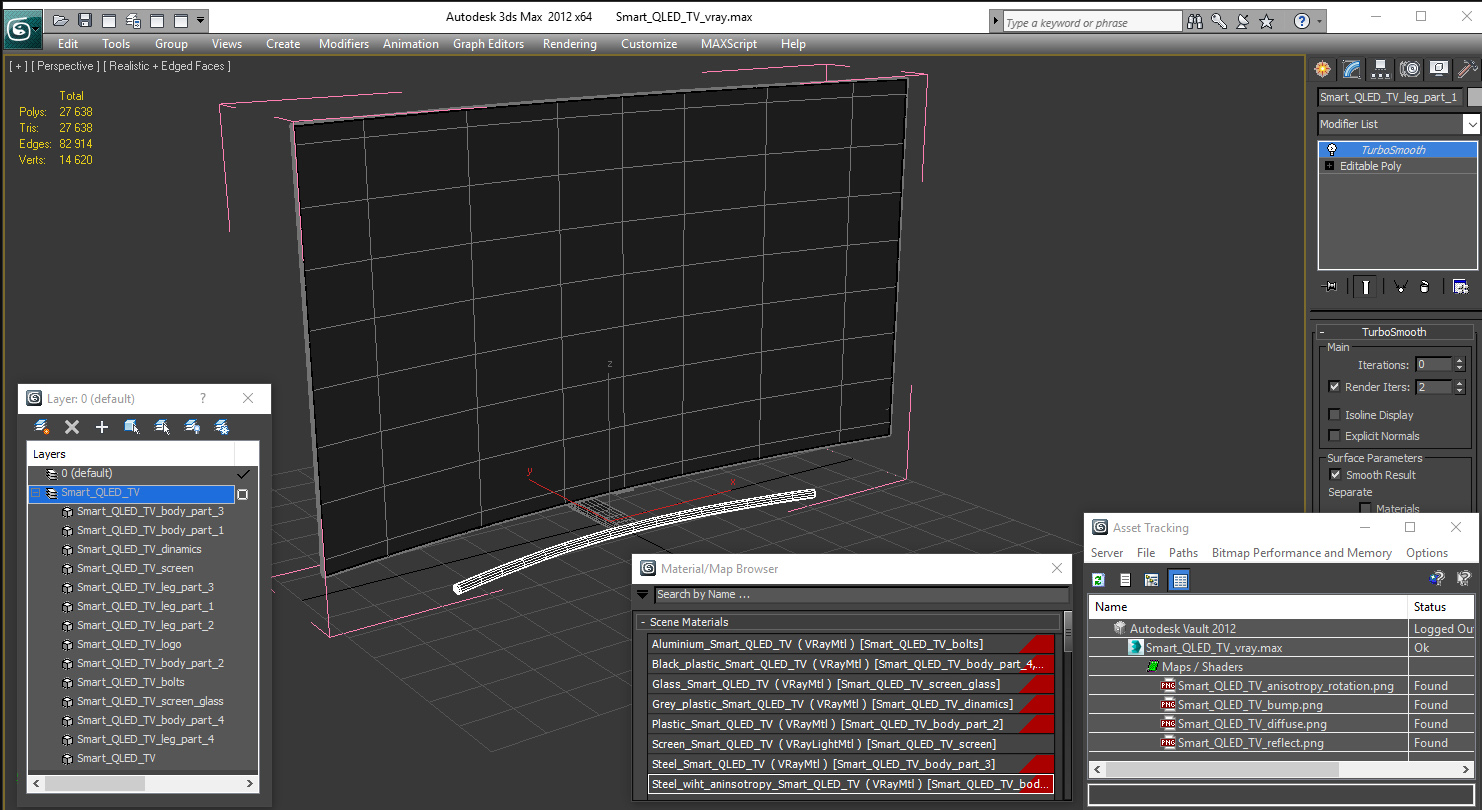The height and width of the screenshot is (810, 1482).
Task: Click the Save File floppy disk icon
Action: pyautogui.click(x=85, y=20)
